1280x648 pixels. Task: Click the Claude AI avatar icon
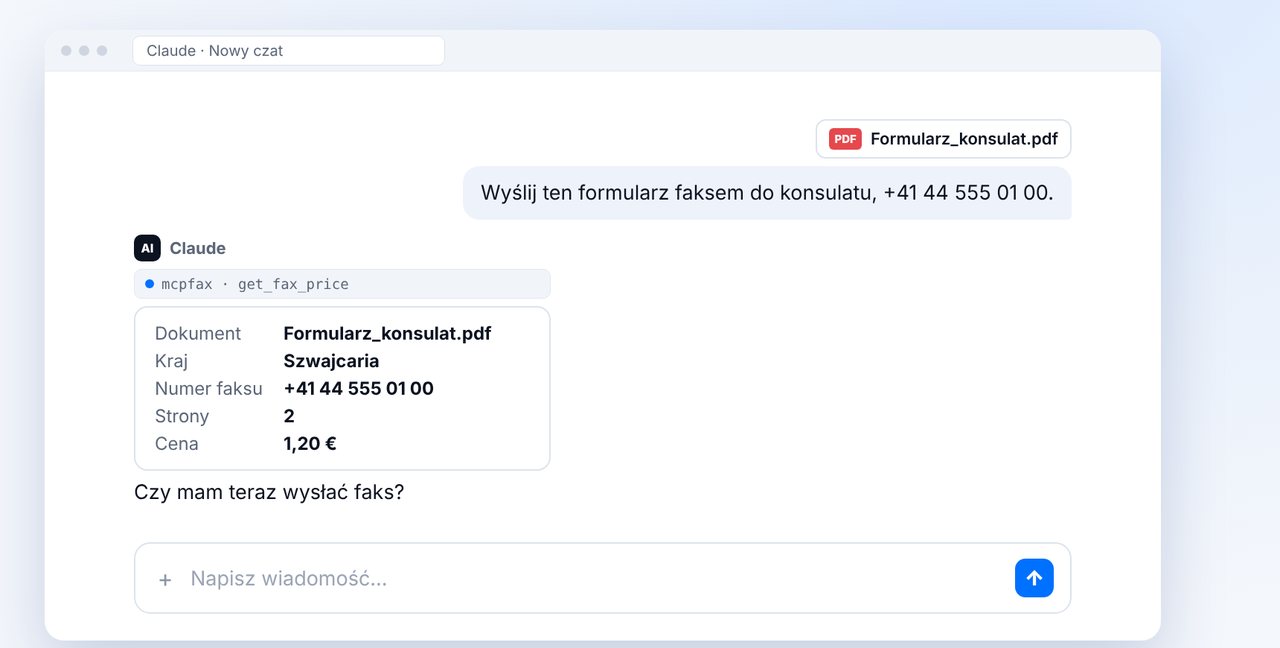(x=147, y=248)
